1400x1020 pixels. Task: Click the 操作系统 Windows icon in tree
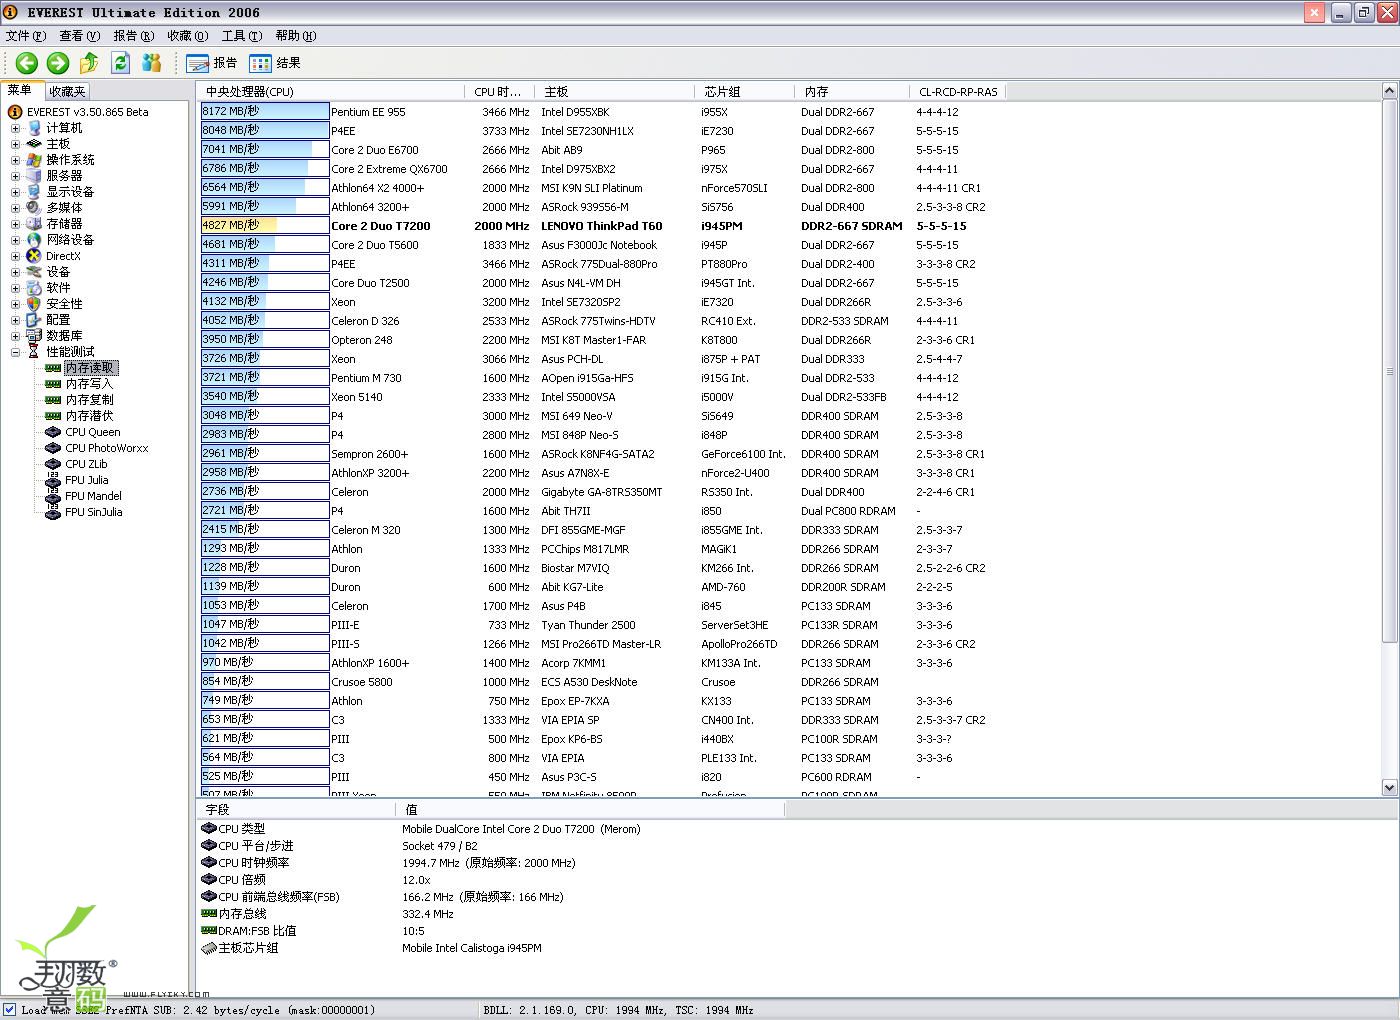click(x=34, y=160)
